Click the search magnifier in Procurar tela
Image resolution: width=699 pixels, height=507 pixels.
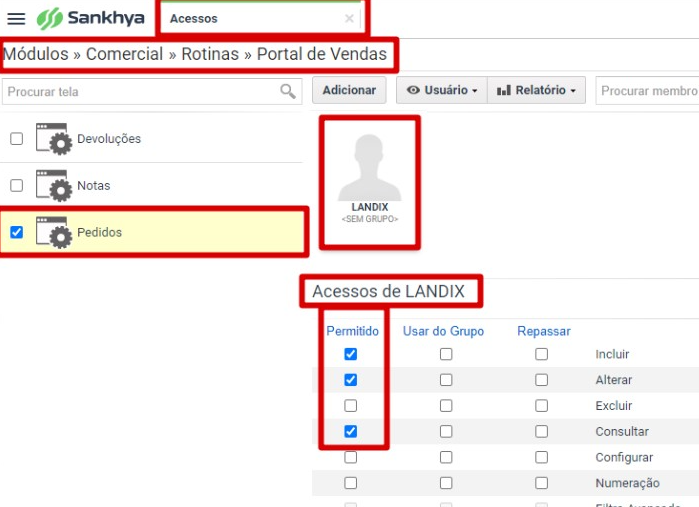pyautogui.click(x=288, y=92)
